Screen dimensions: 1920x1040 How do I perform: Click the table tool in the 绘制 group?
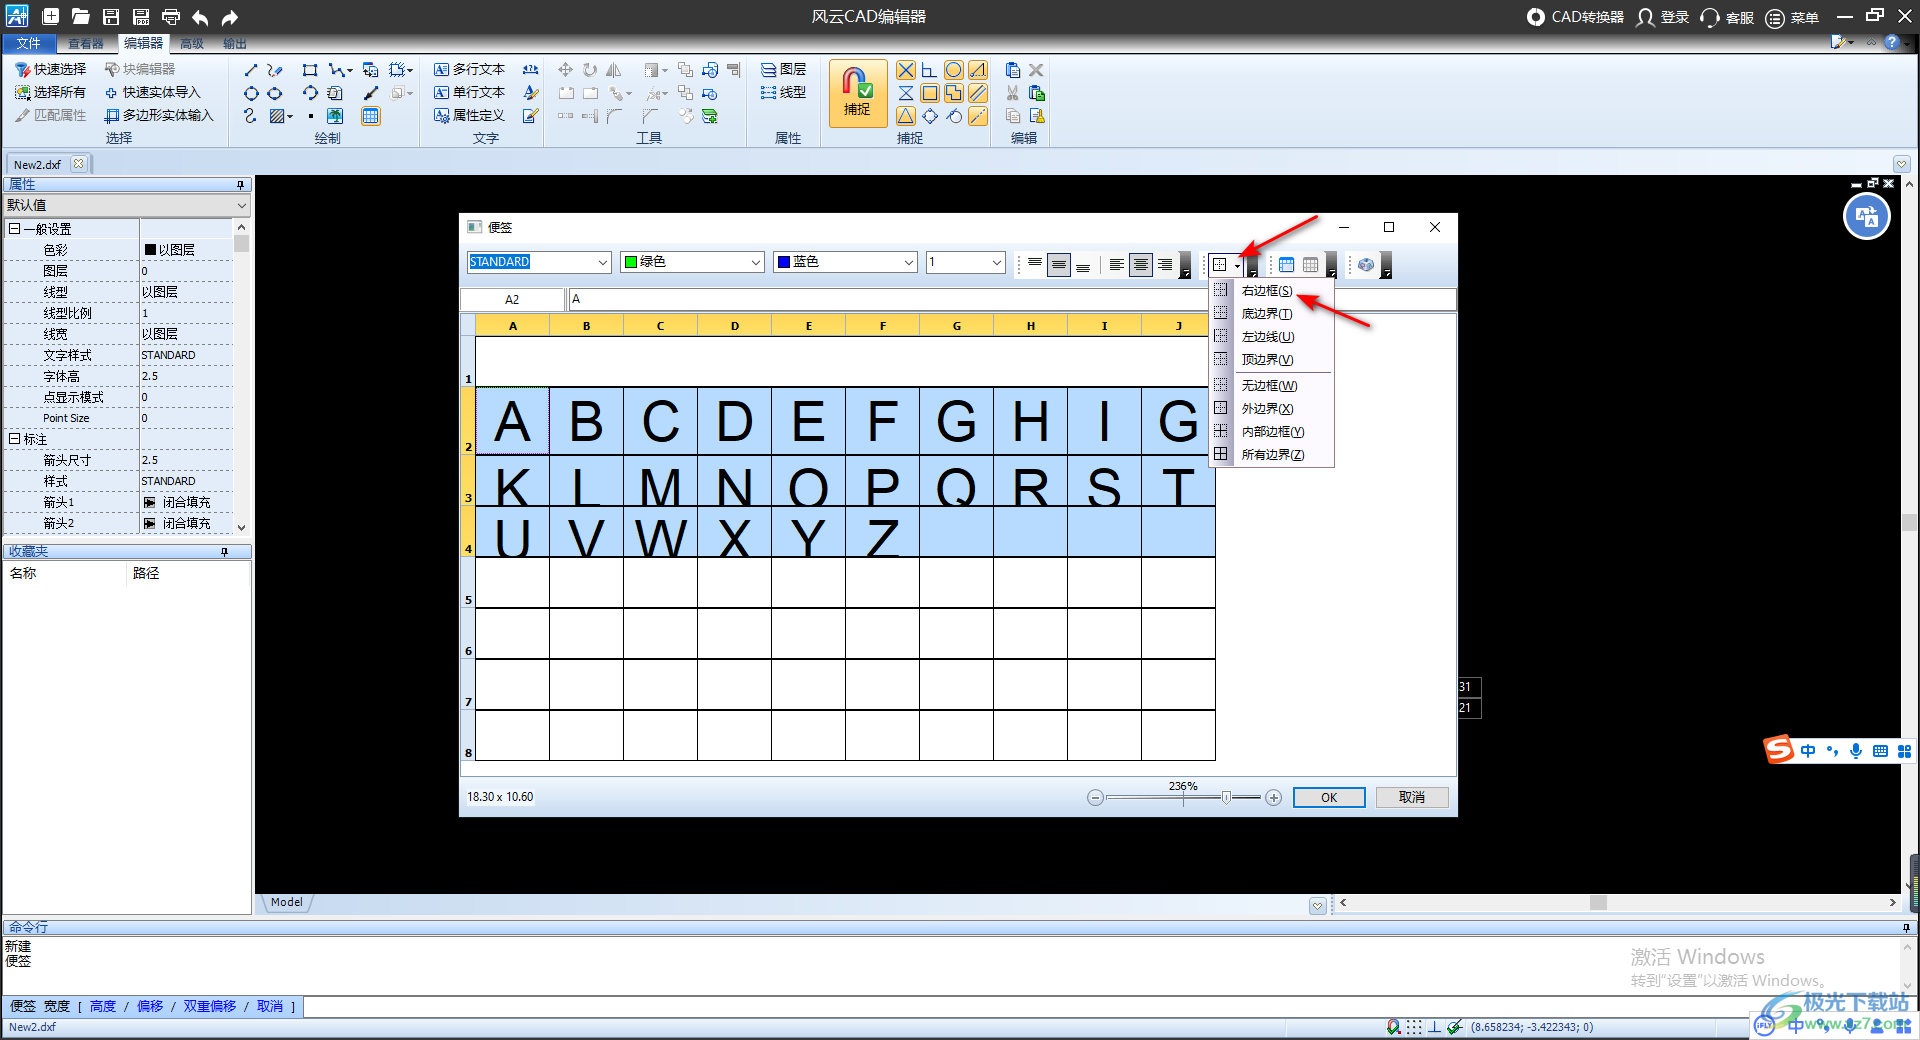point(370,116)
